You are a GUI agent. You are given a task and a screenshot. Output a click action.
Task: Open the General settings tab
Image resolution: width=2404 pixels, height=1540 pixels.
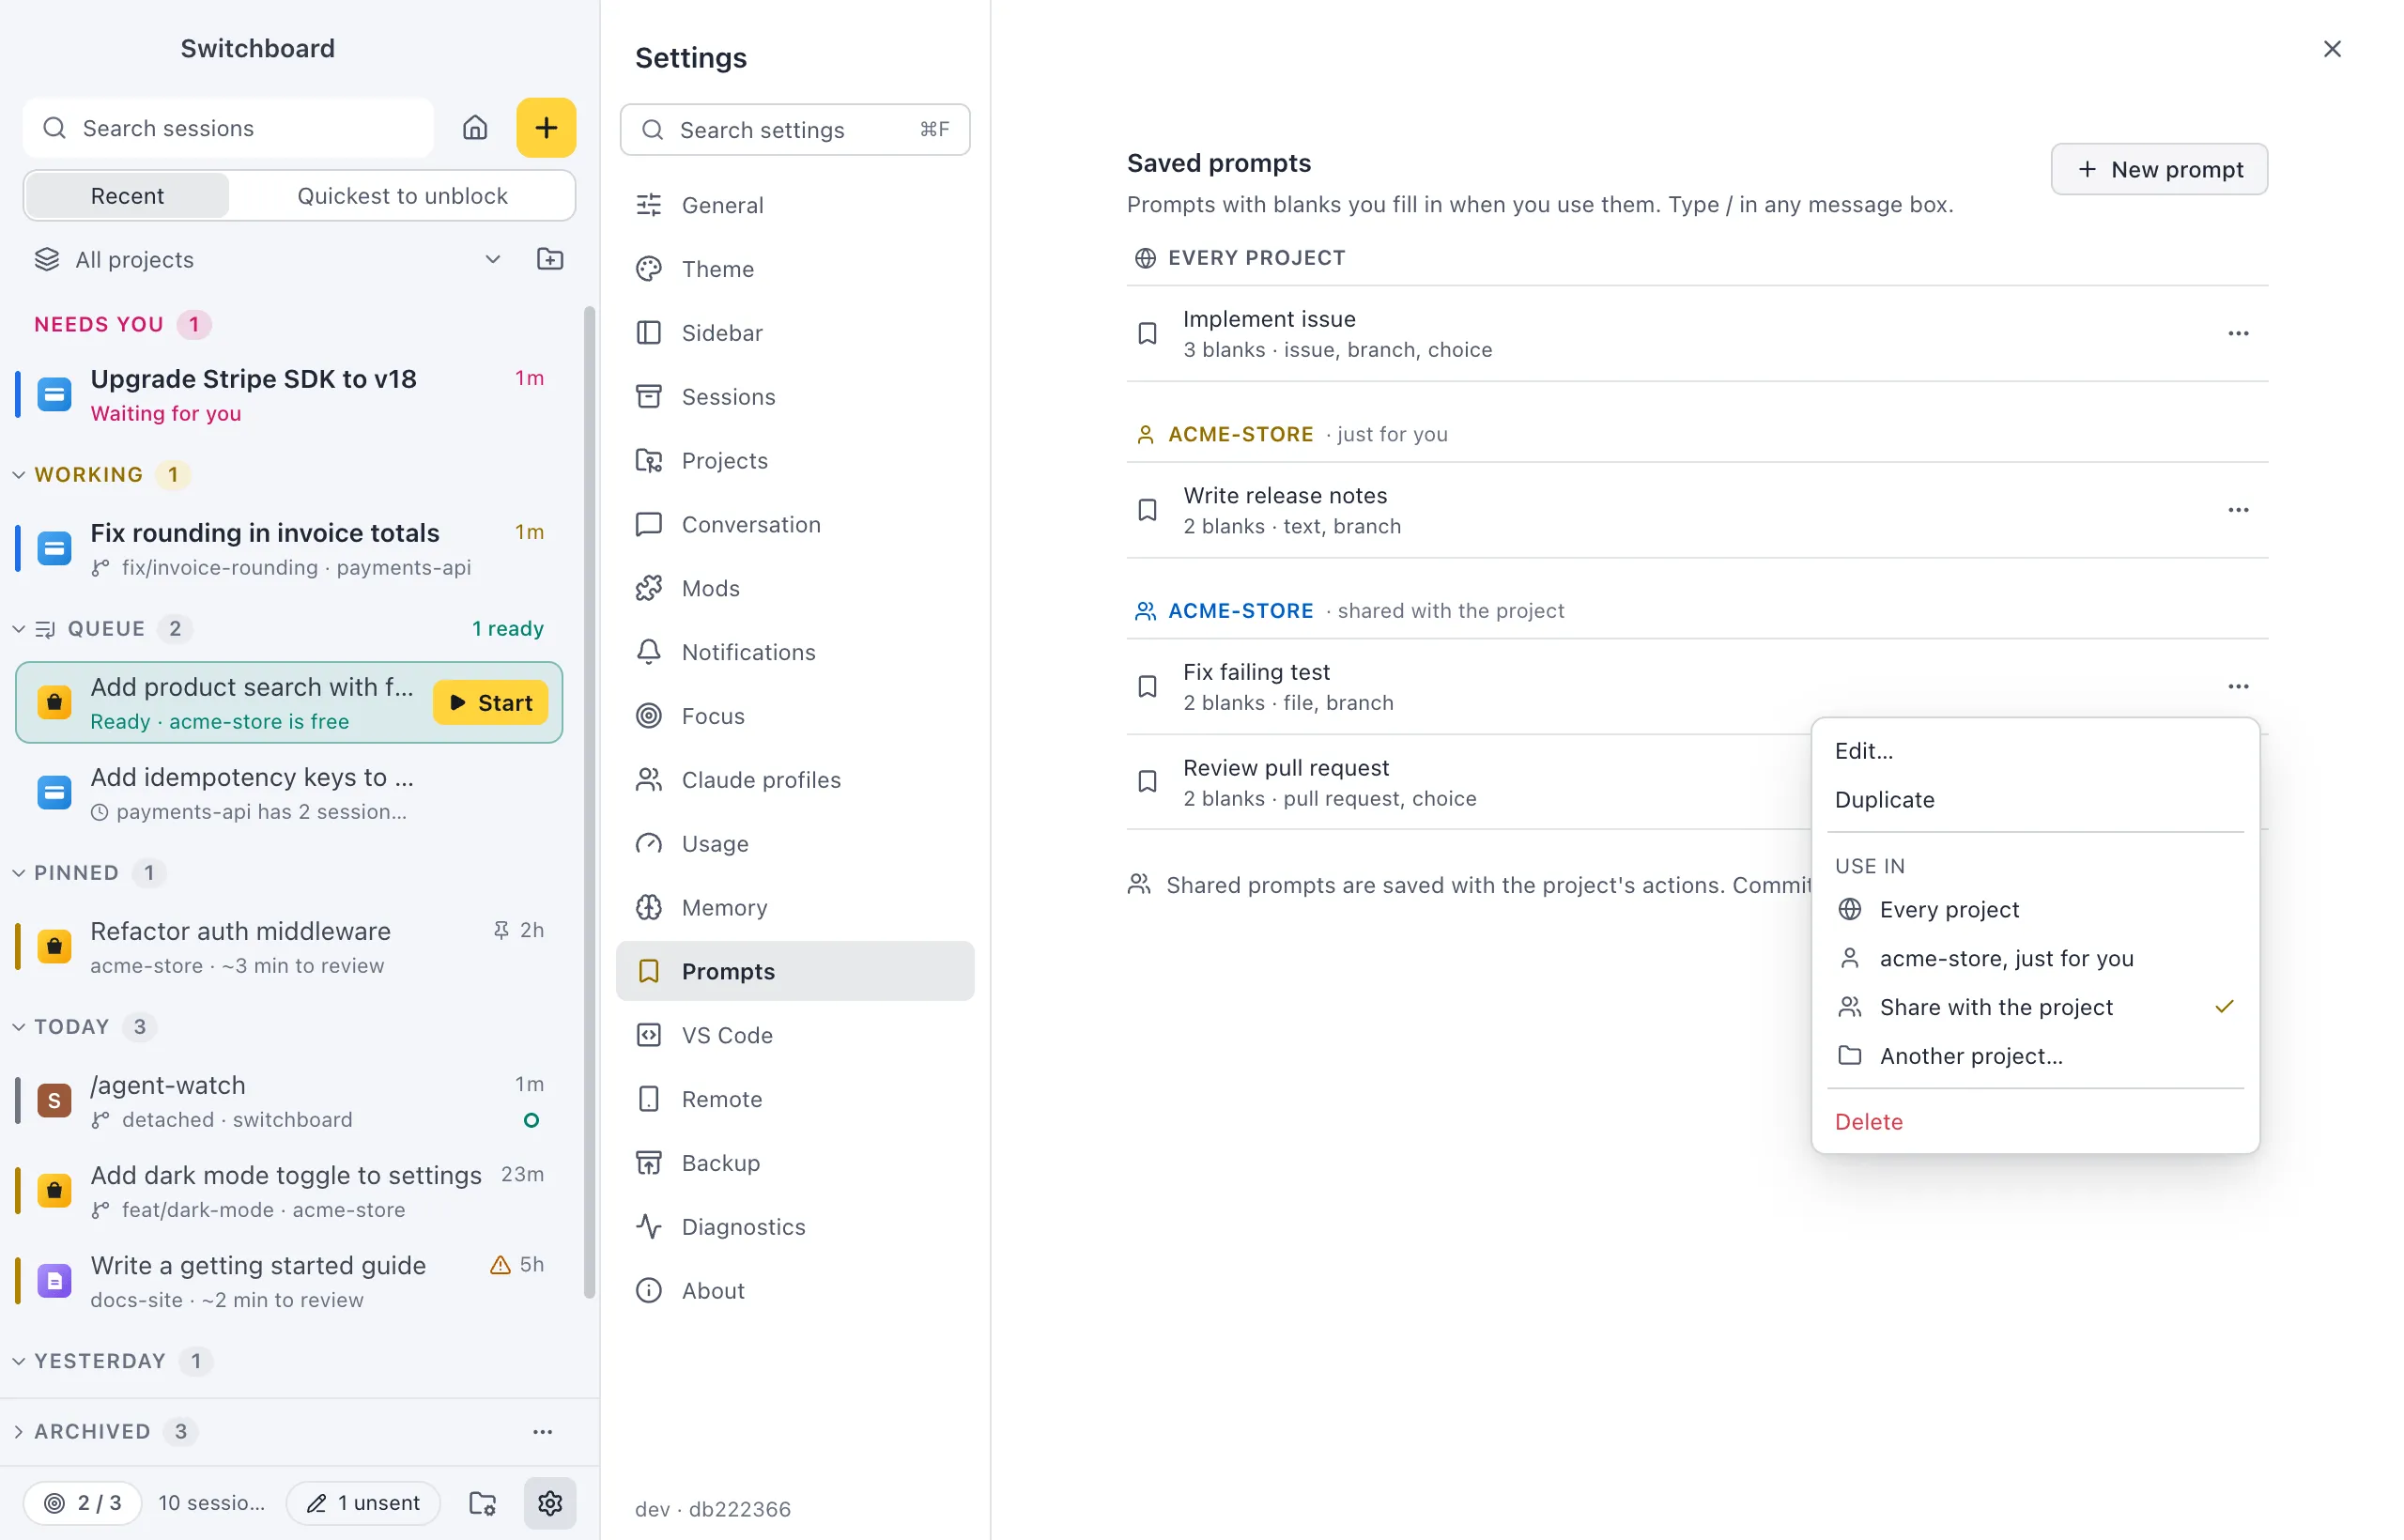point(795,205)
